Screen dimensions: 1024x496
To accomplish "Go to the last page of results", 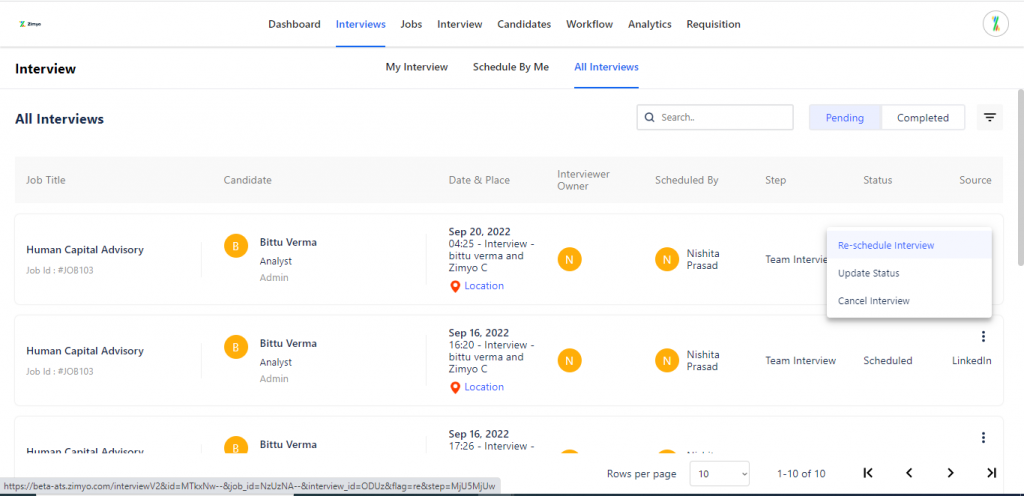I will pyautogui.click(x=991, y=473).
